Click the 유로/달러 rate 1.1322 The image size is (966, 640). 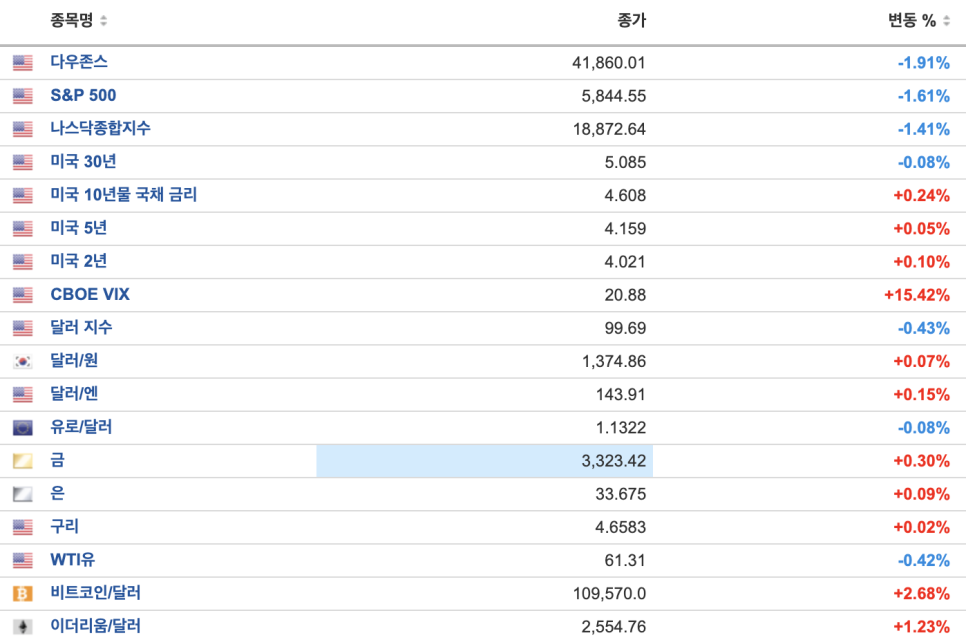point(621,428)
